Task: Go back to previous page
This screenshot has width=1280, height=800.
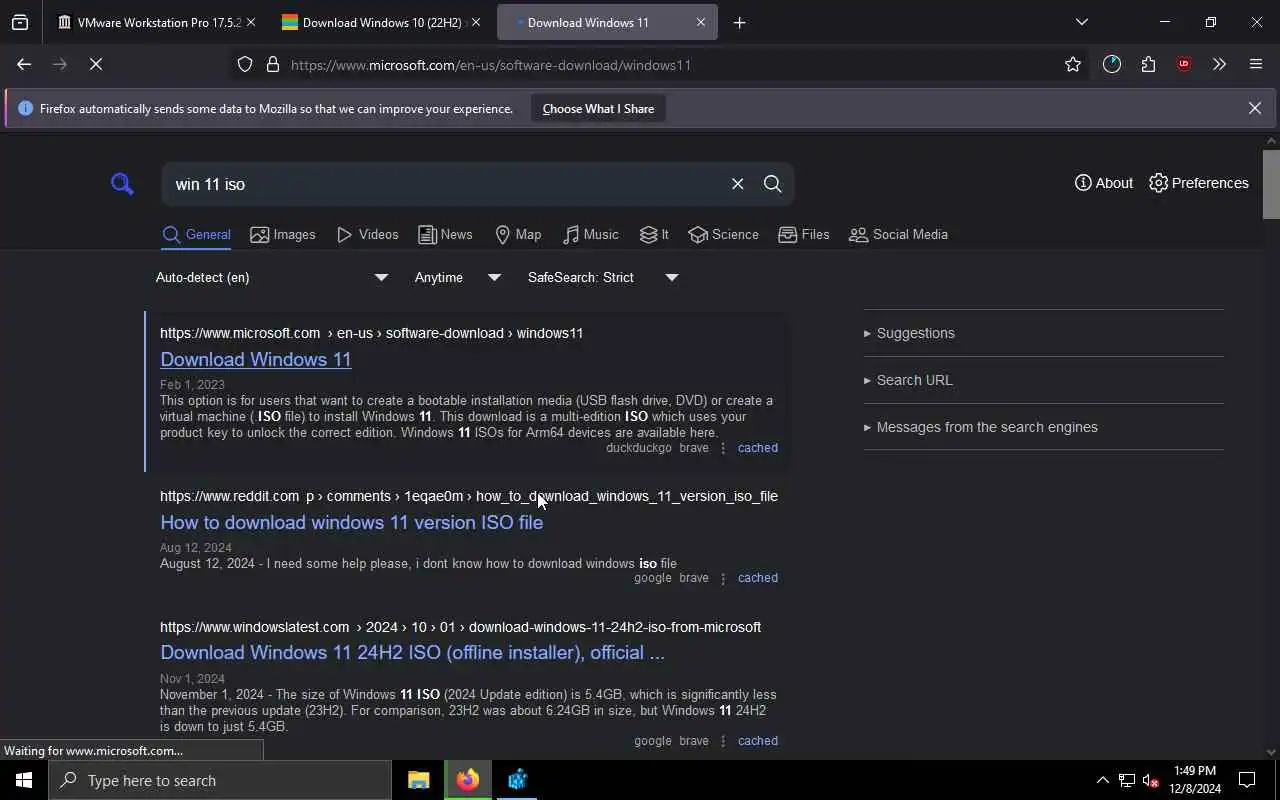Action: pos(24,64)
